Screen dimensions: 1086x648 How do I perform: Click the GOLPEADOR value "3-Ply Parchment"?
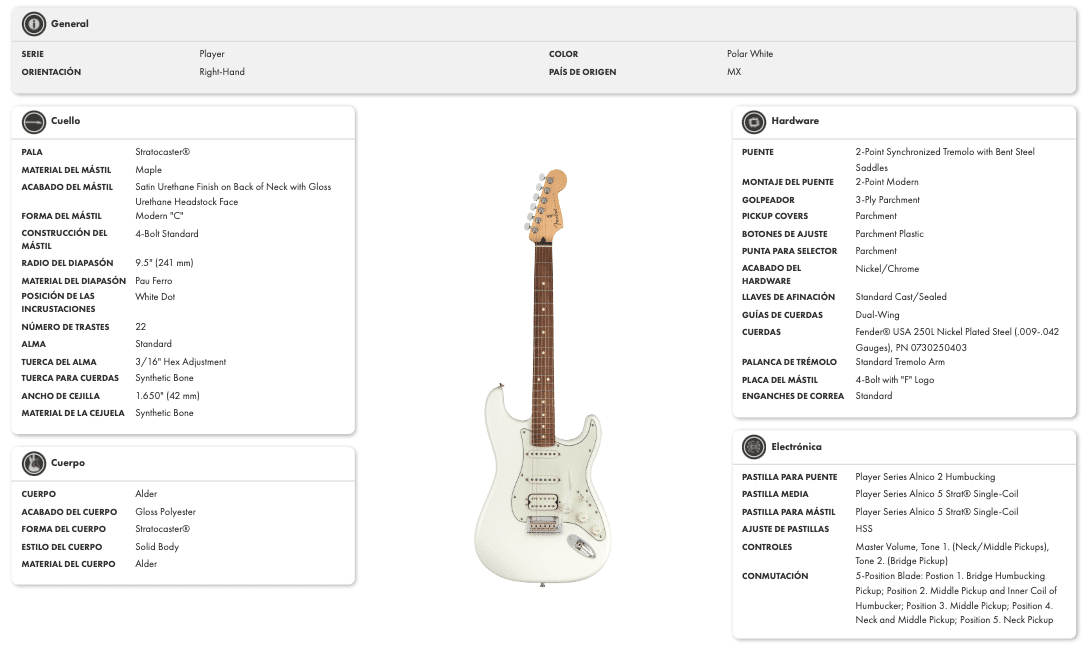(888, 200)
